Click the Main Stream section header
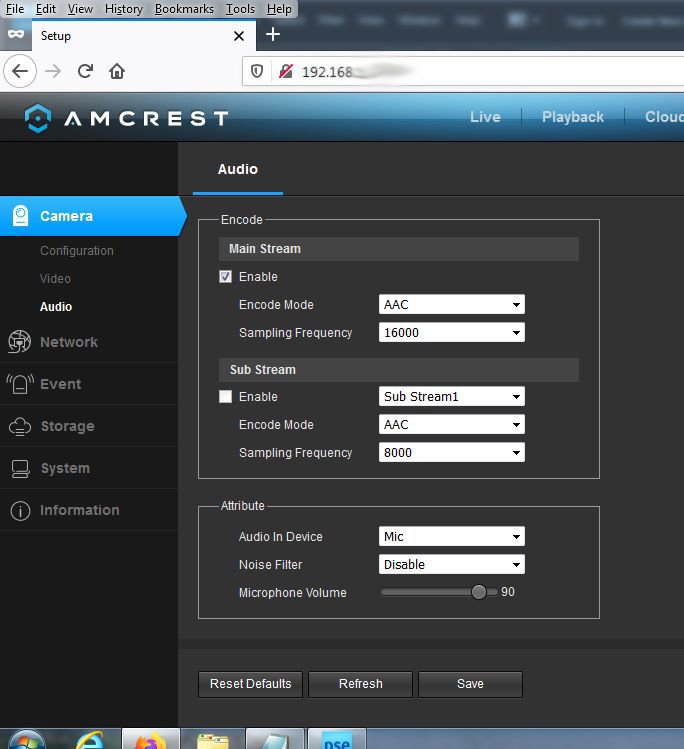This screenshot has width=684, height=749. click(x=399, y=249)
